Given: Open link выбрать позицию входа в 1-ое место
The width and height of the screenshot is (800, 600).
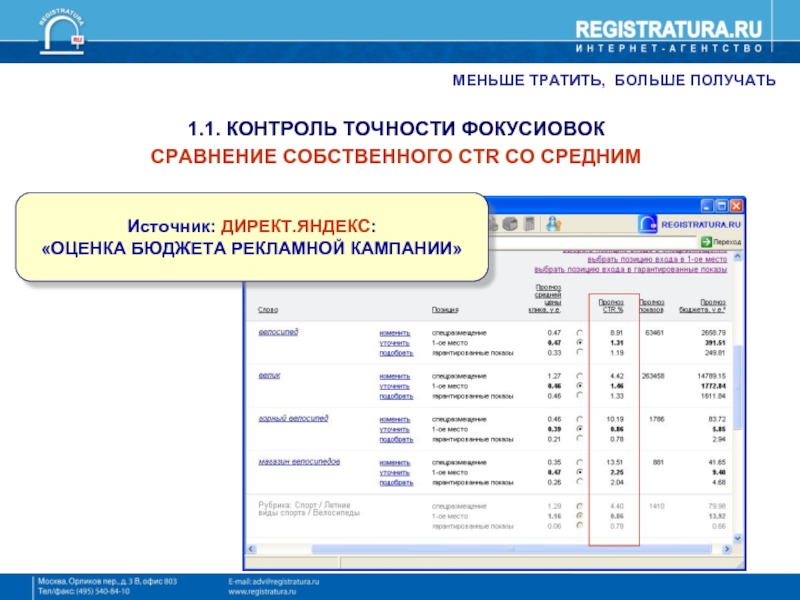Looking at the screenshot, I should click(x=657, y=260).
